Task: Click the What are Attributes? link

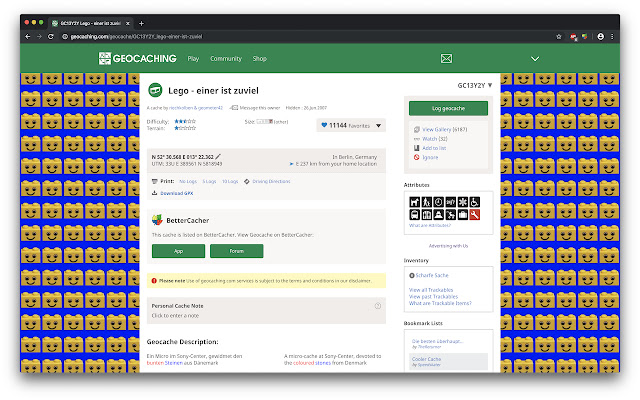Action: [x=430, y=225]
